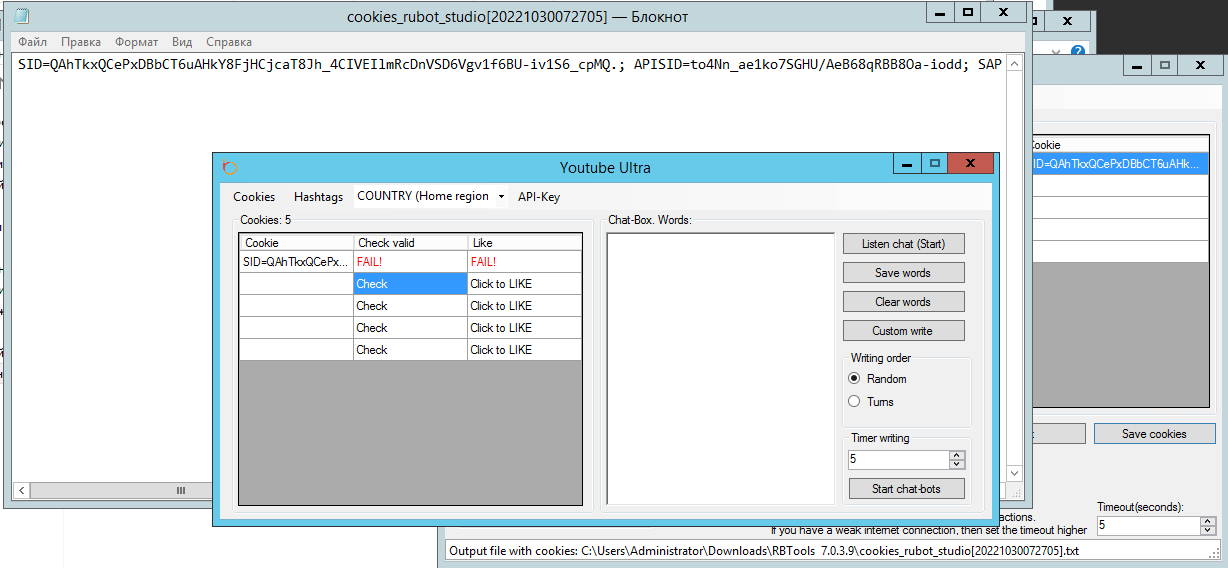This screenshot has width=1228, height=568.
Task: Click inside the Chat-Box Words text area
Action: [x=720, y=368]
